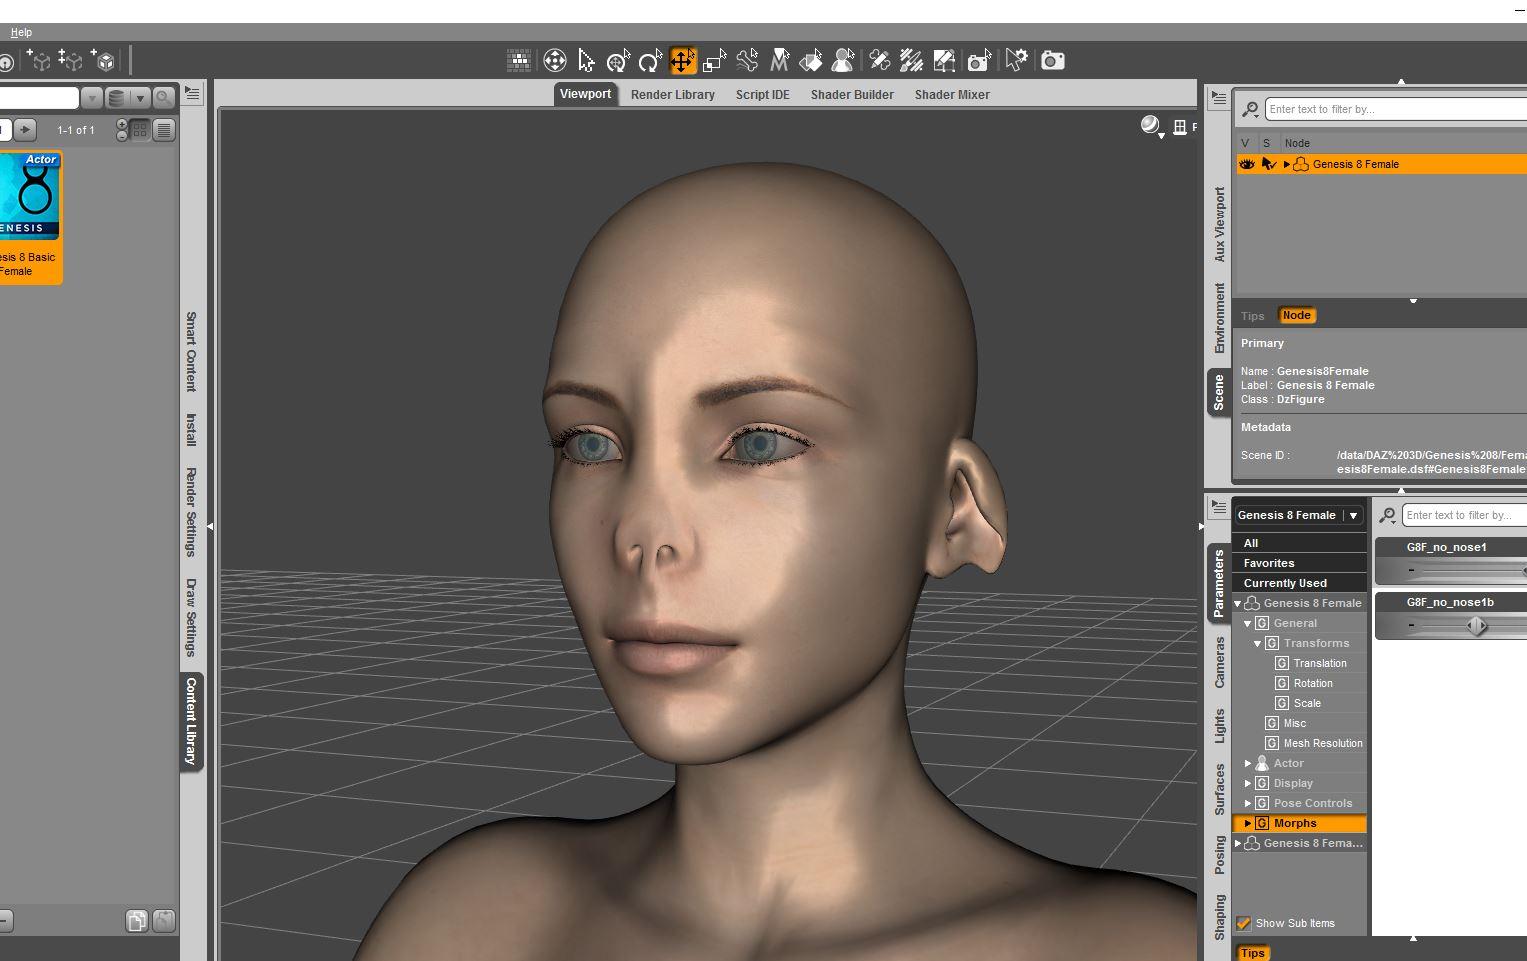The image size is (1527, 961).
Task: Toggle the brick-pattern toolbar icon
Action: pyautogui.click(x=519, y=61)
